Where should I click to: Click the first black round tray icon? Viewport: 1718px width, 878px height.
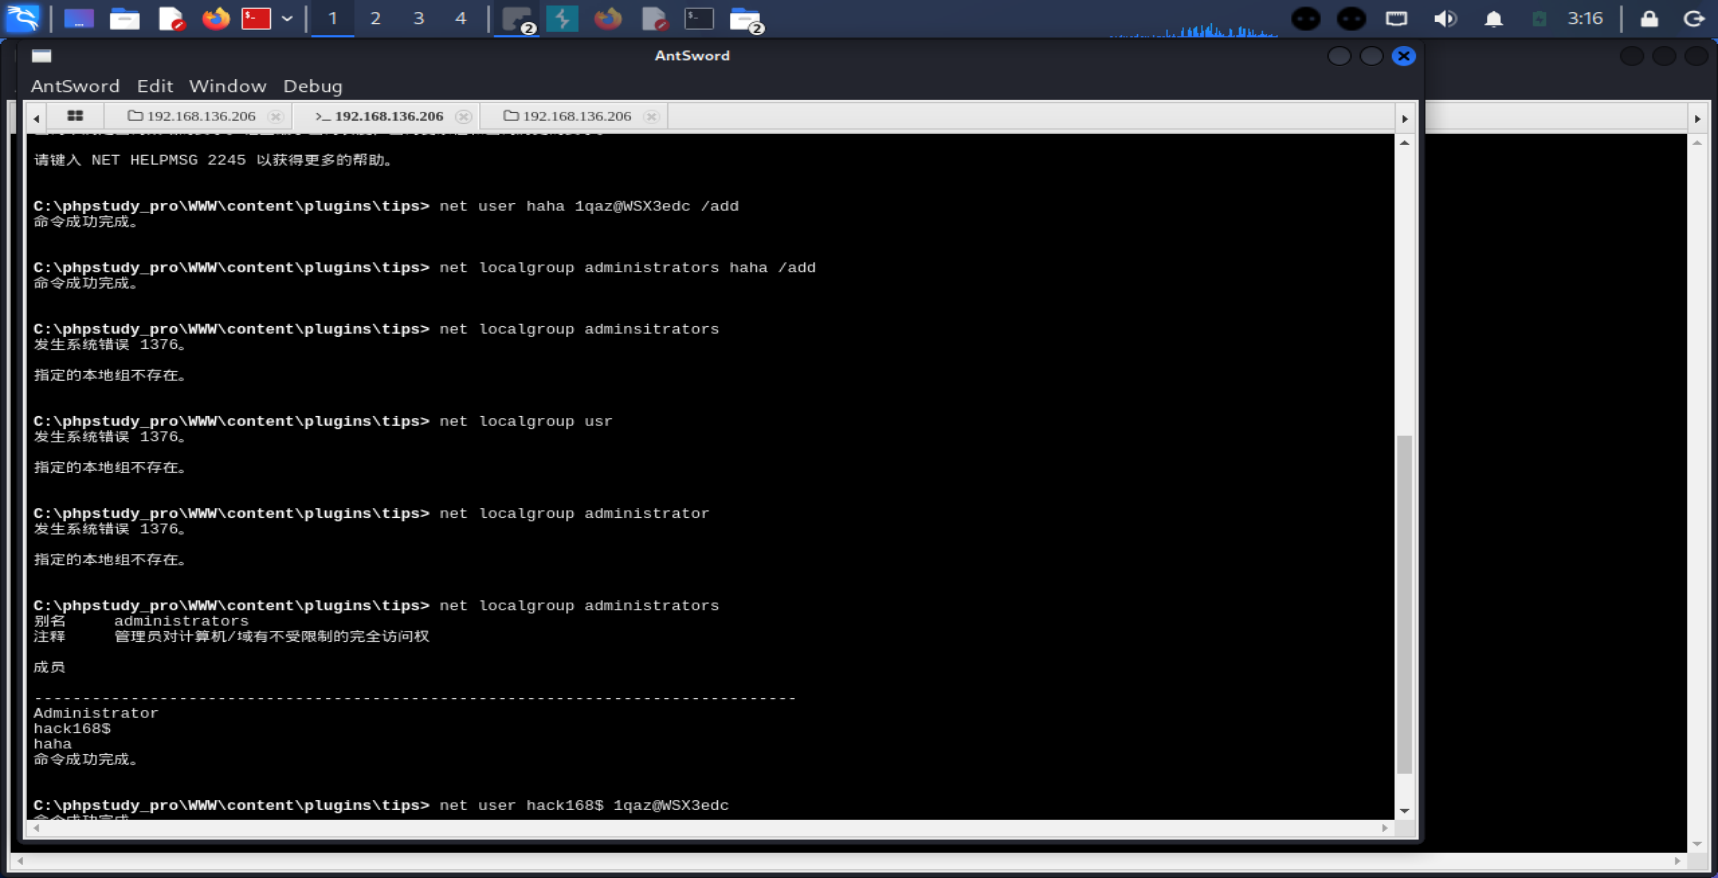click(1305, 18)
